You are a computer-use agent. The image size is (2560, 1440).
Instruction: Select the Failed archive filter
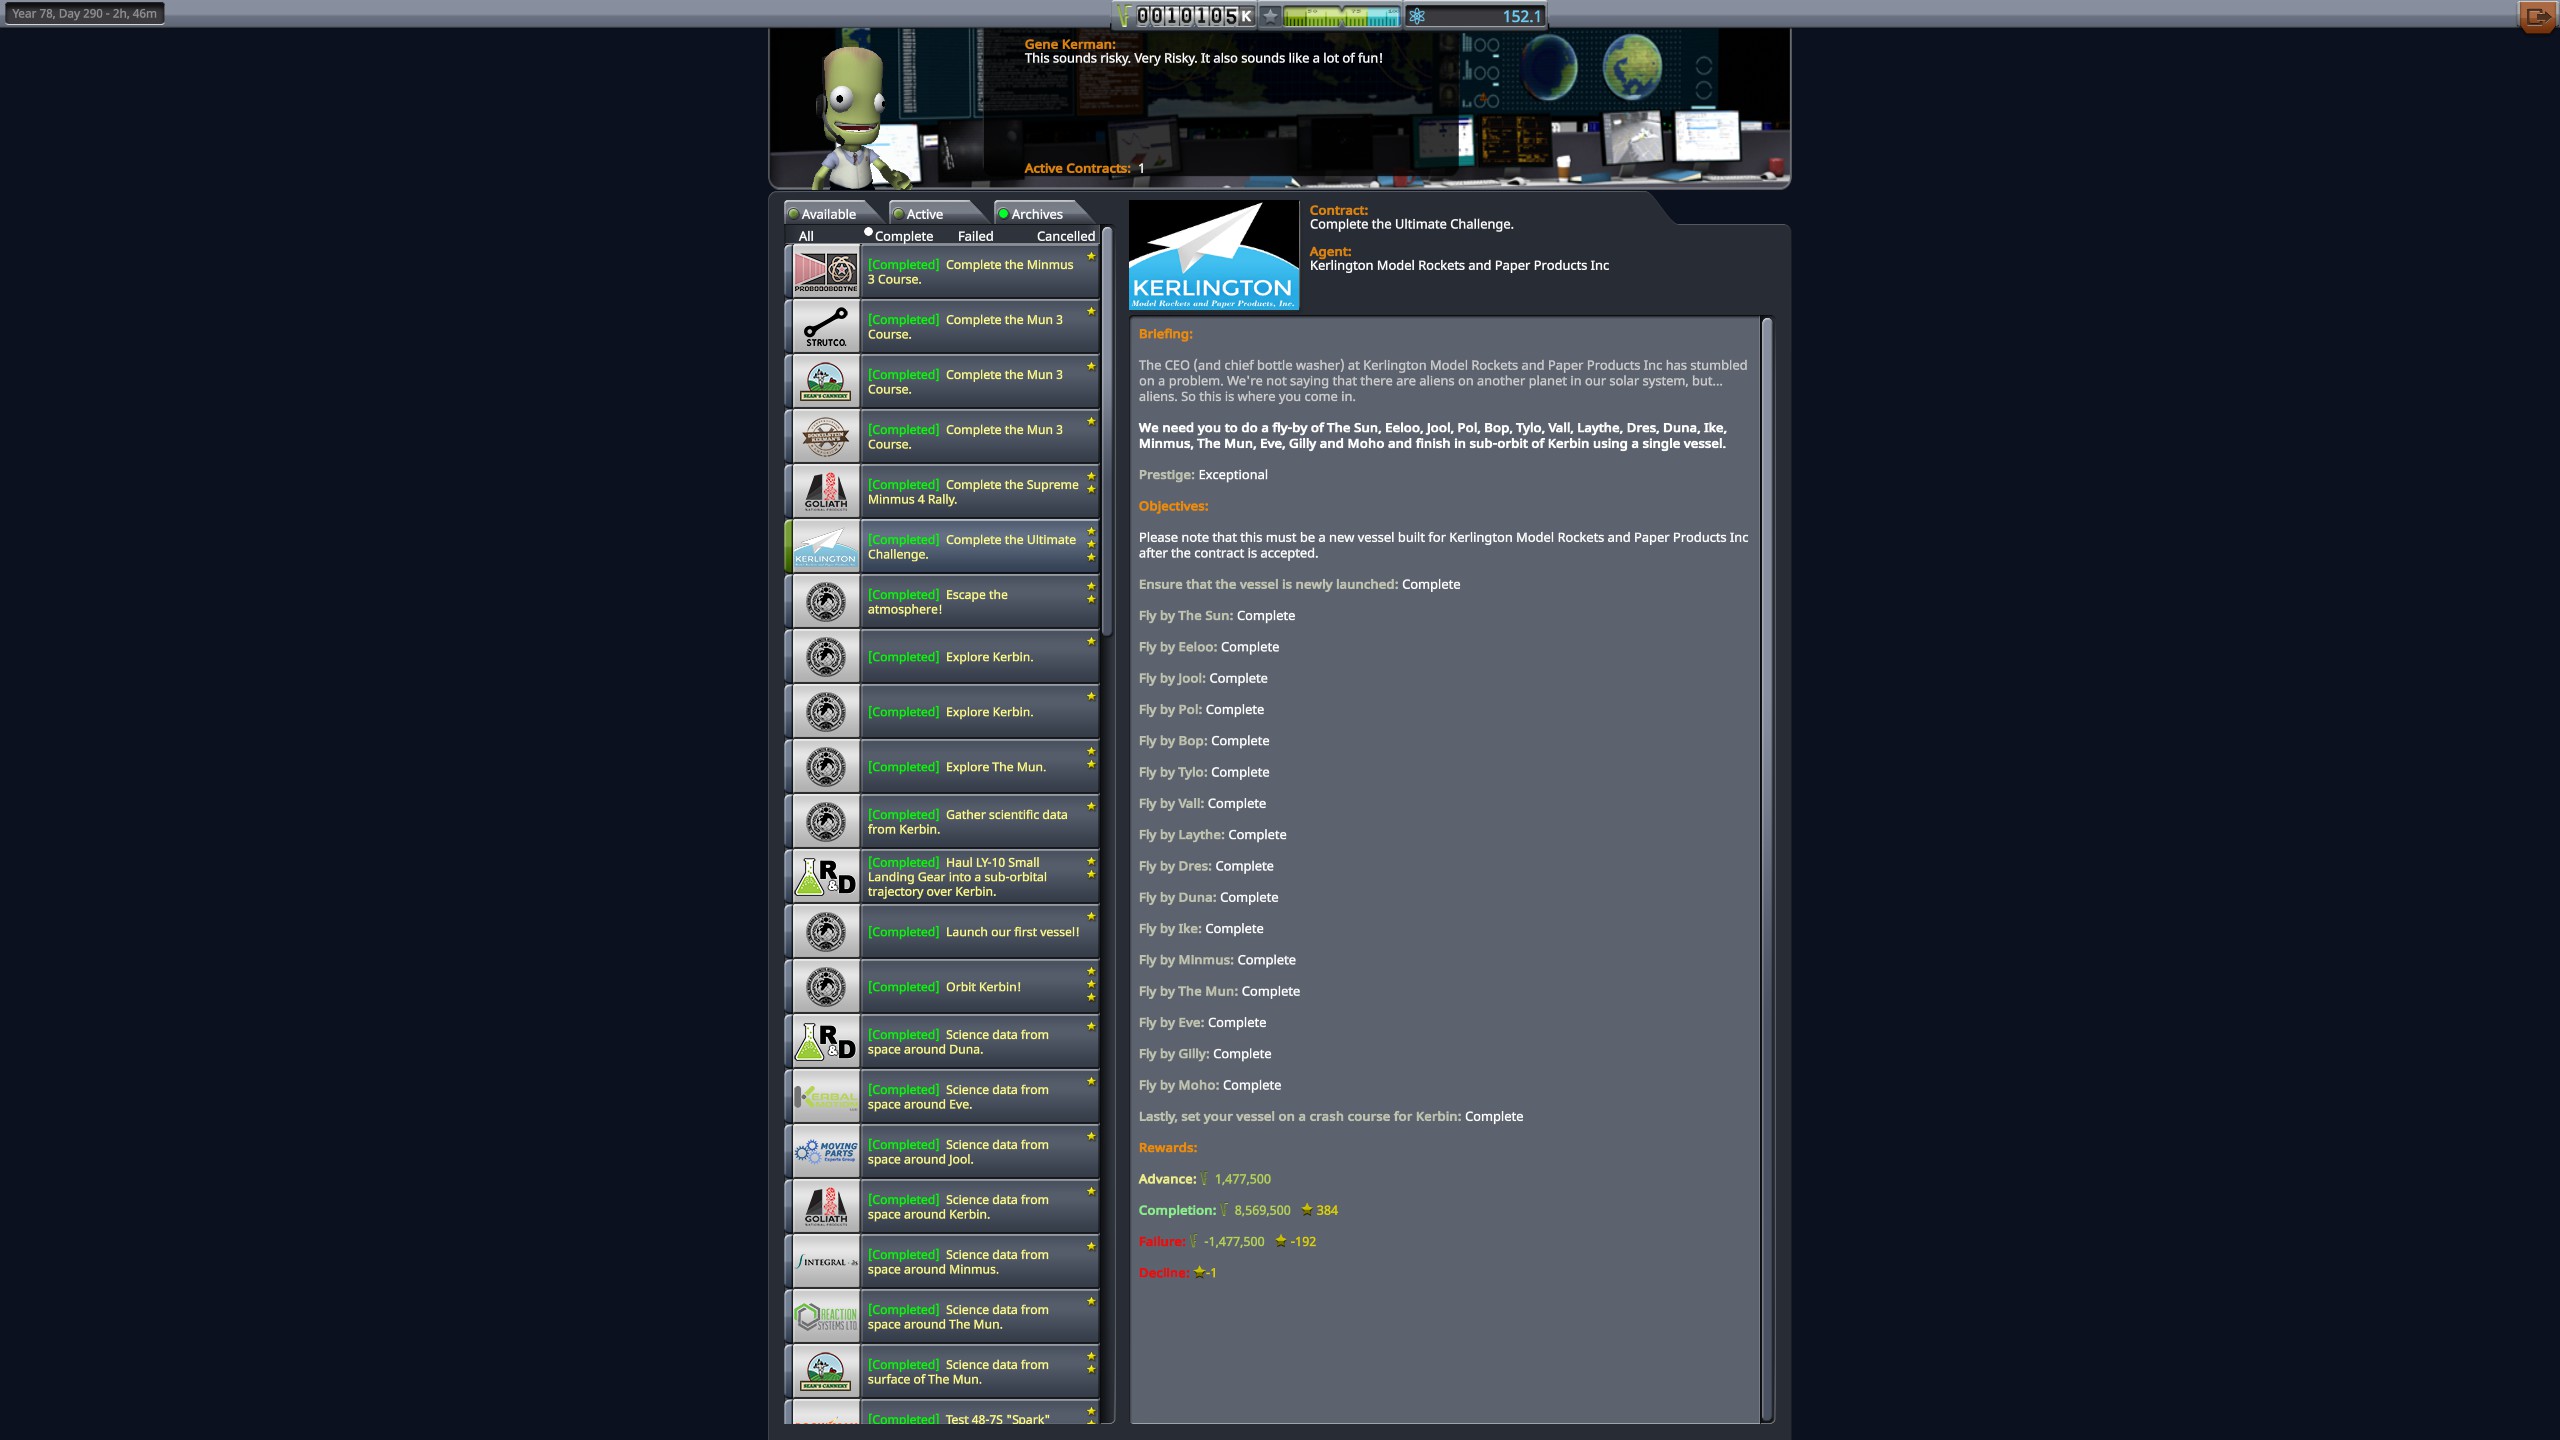pyautogui.click(x=975, y=236)
